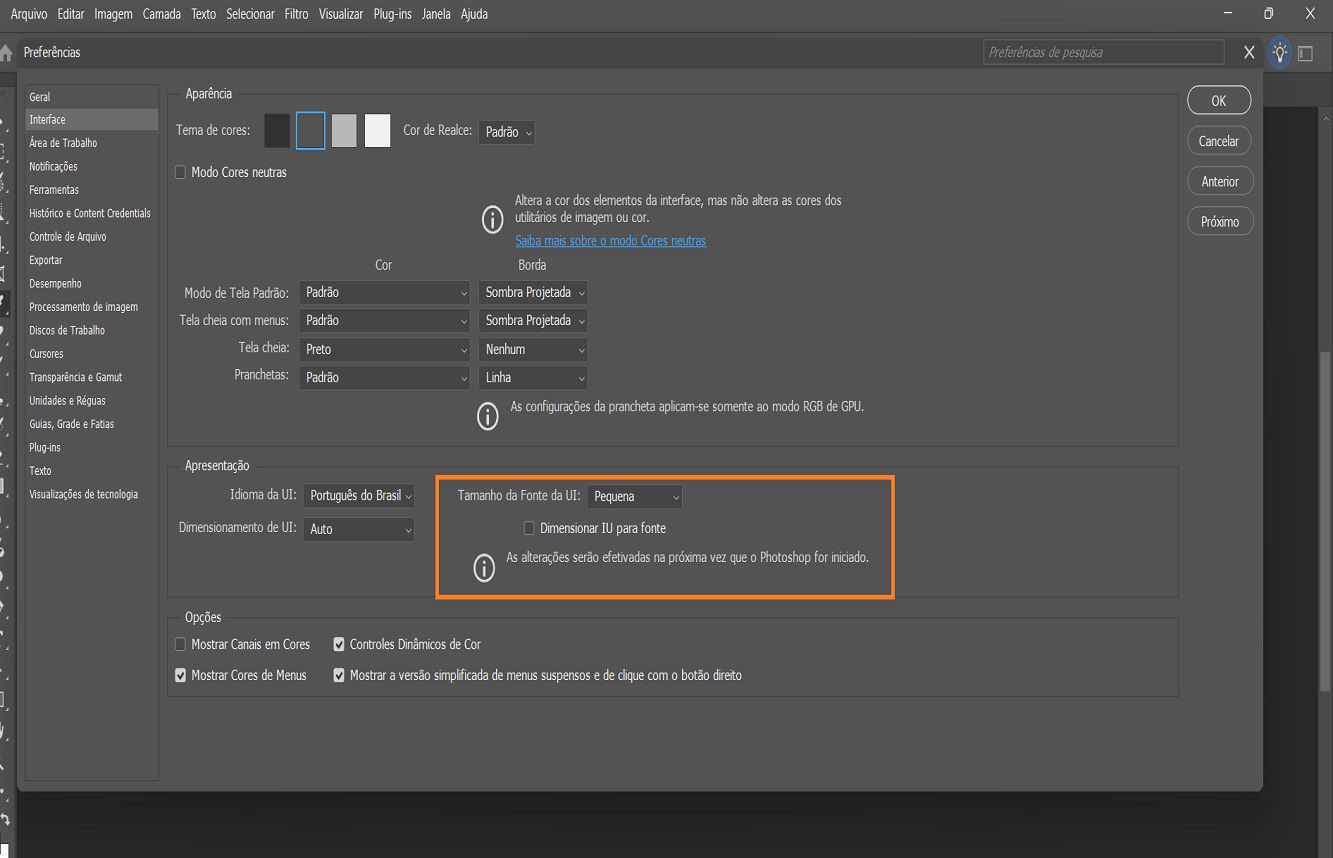Close the Preferências dialog with the X
Screen dimensions: 1333x858
click(1248, 52)
